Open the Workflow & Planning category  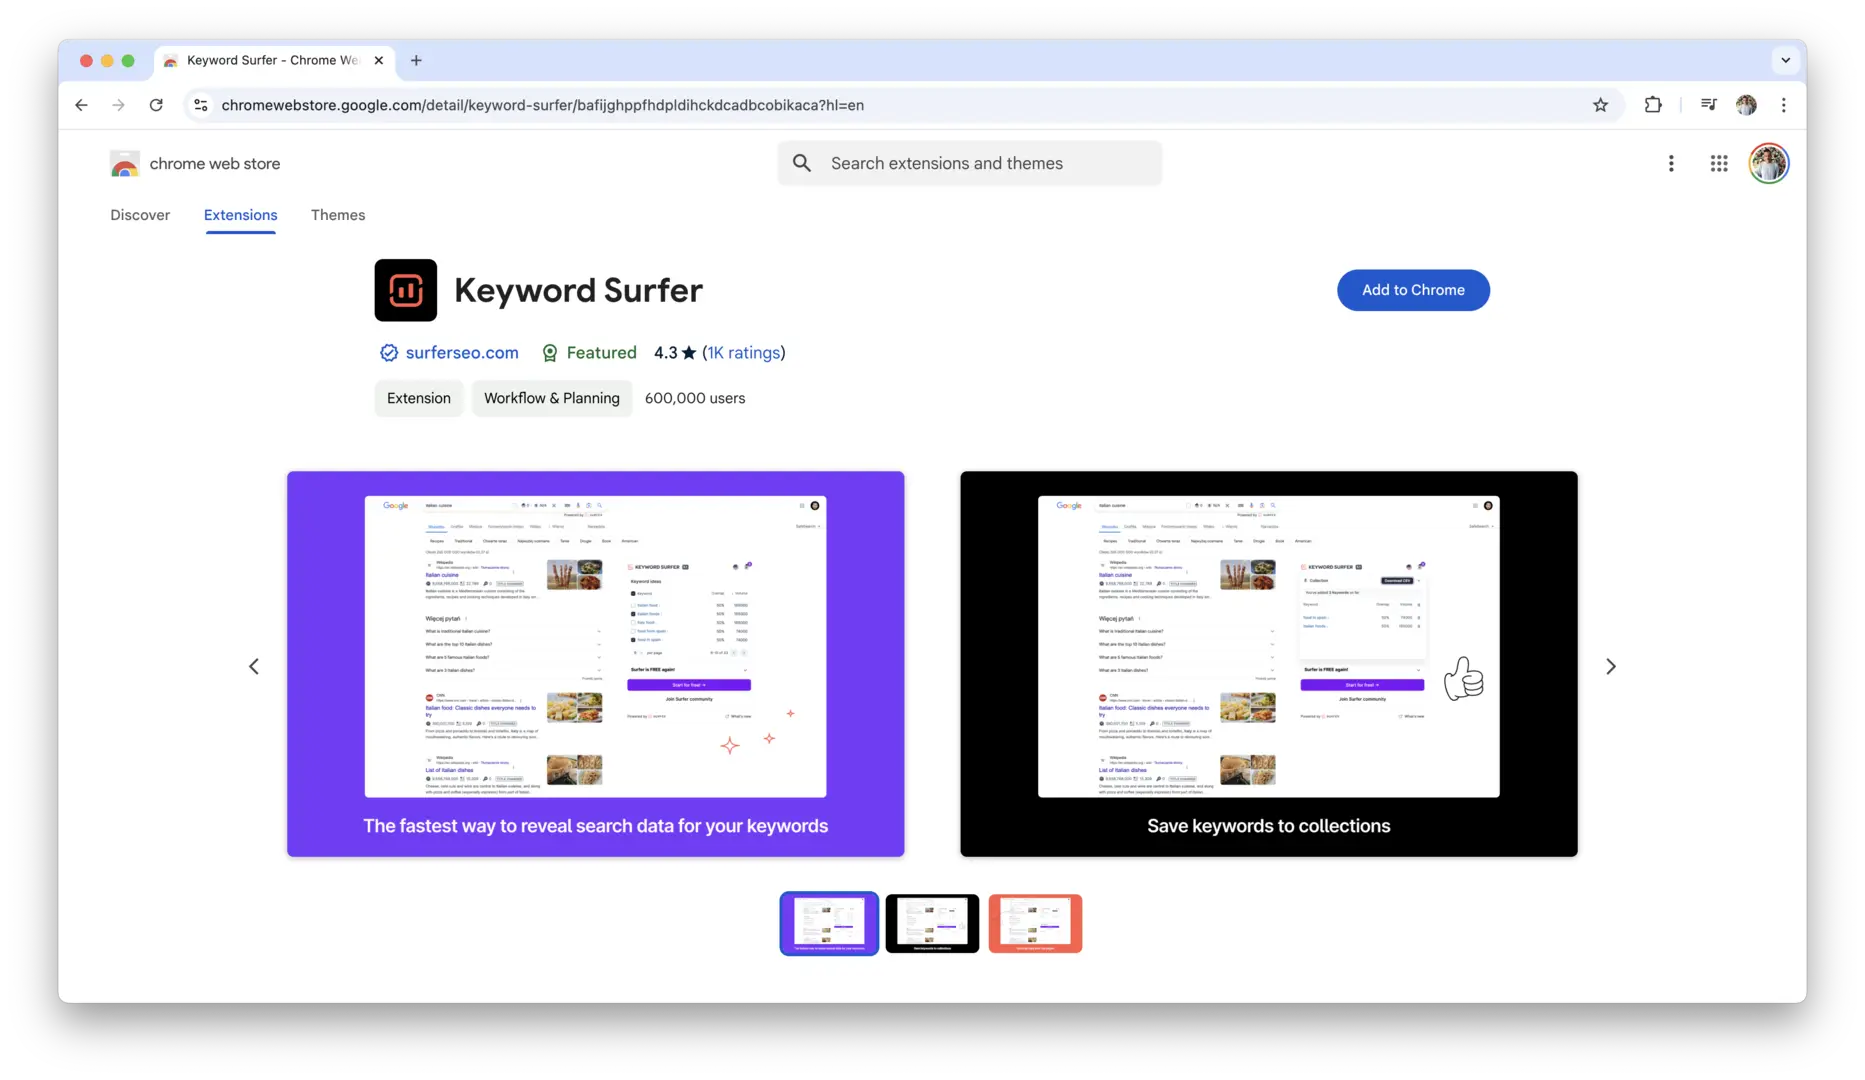pos(552,398)
